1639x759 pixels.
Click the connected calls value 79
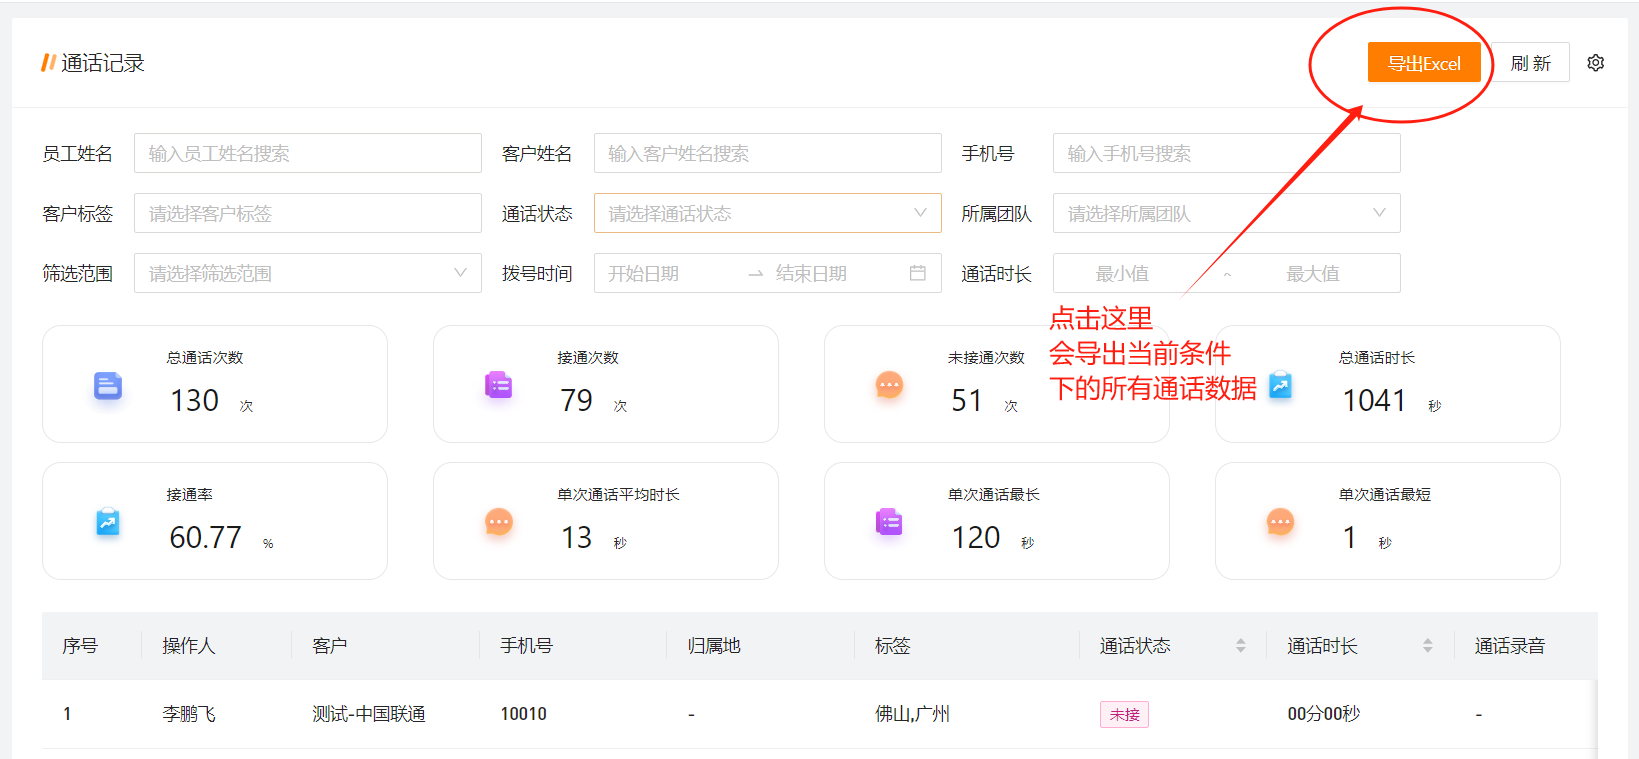[577, 400]
